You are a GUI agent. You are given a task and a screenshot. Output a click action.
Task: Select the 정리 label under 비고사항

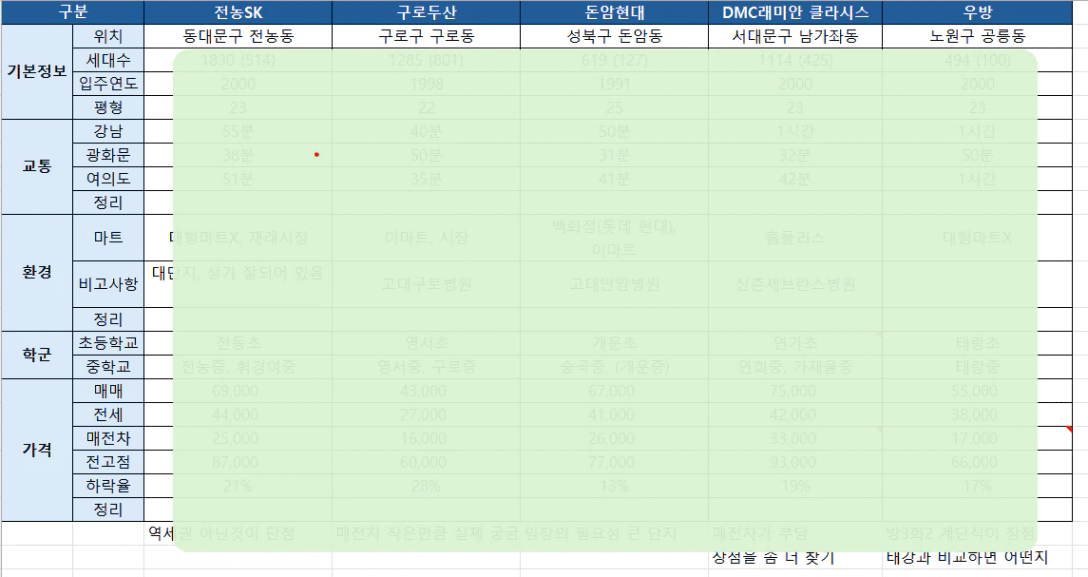pyautogui.click(x=108, y=319)
